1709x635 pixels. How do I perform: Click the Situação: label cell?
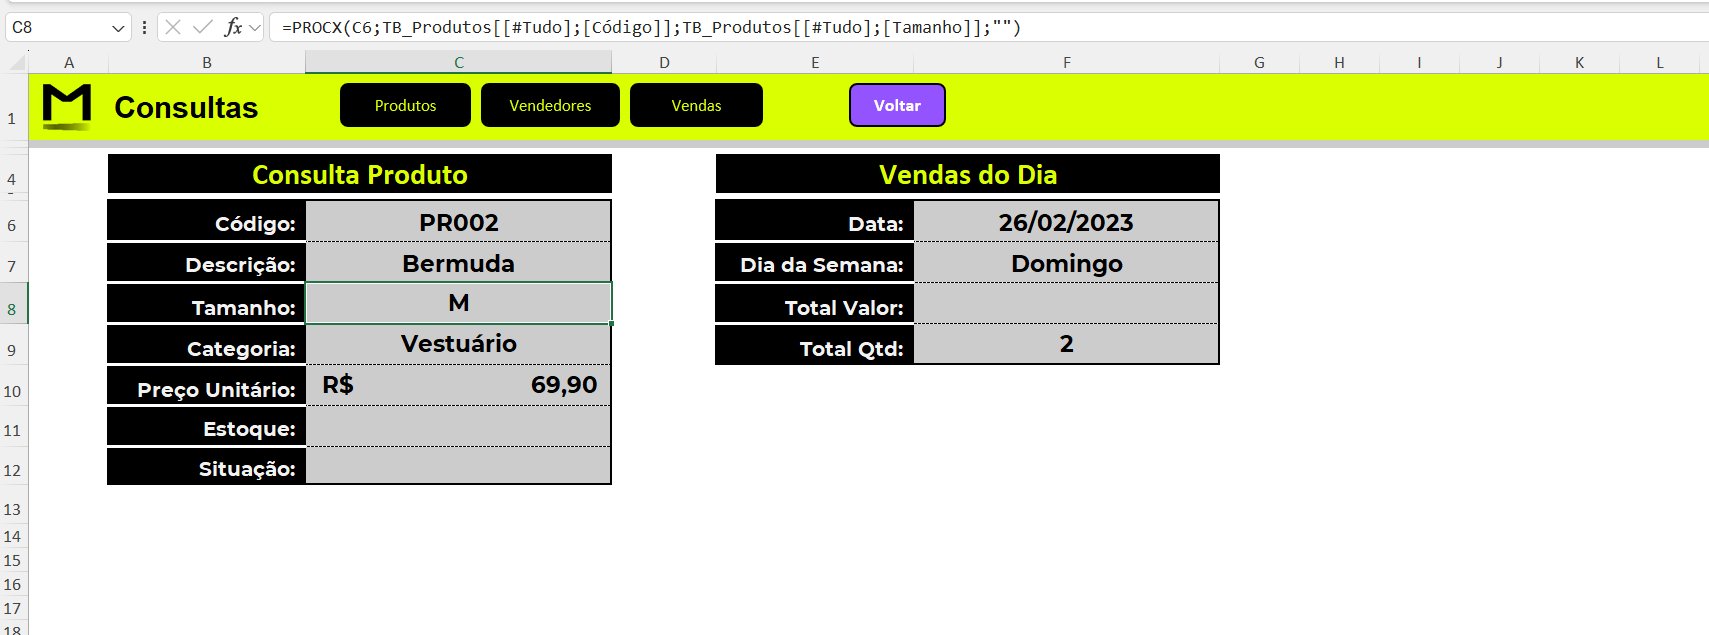click(207, 467)
